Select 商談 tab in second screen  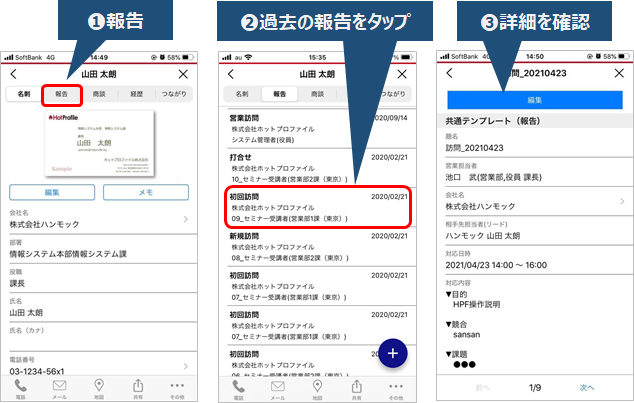point(317,94)
